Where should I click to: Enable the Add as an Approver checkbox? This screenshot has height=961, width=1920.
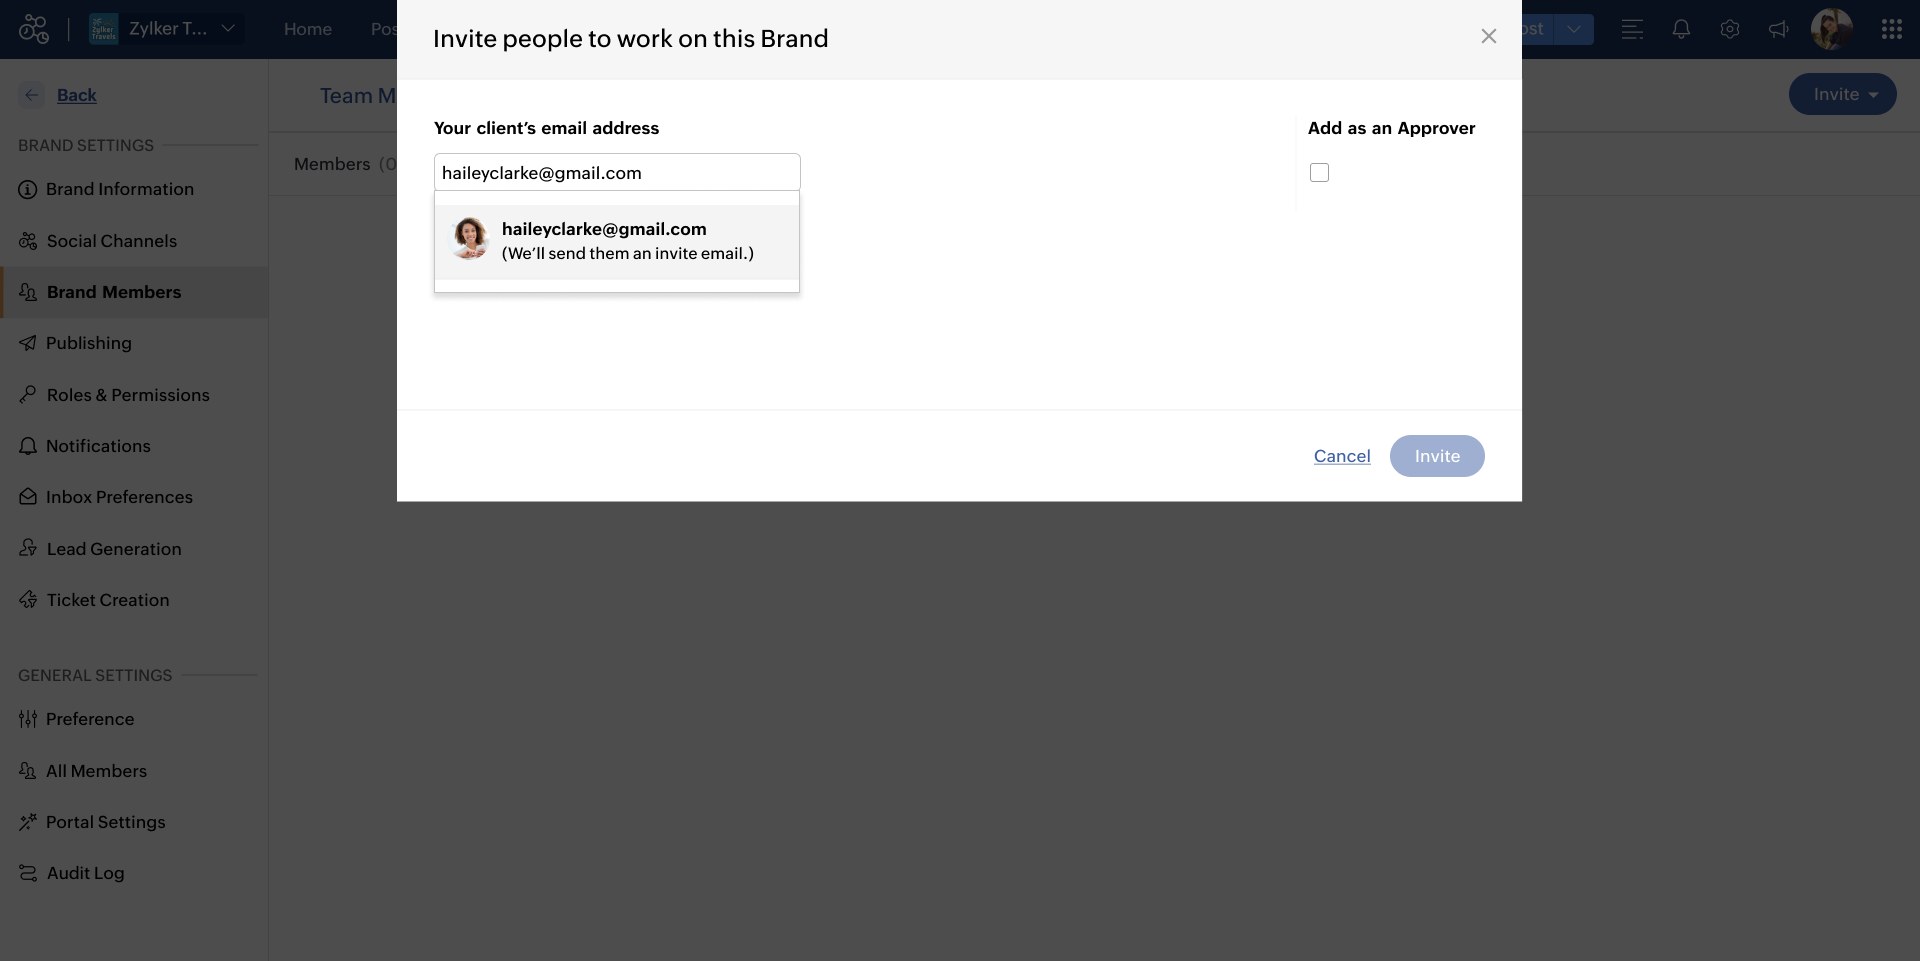[x=1319, y=173]
